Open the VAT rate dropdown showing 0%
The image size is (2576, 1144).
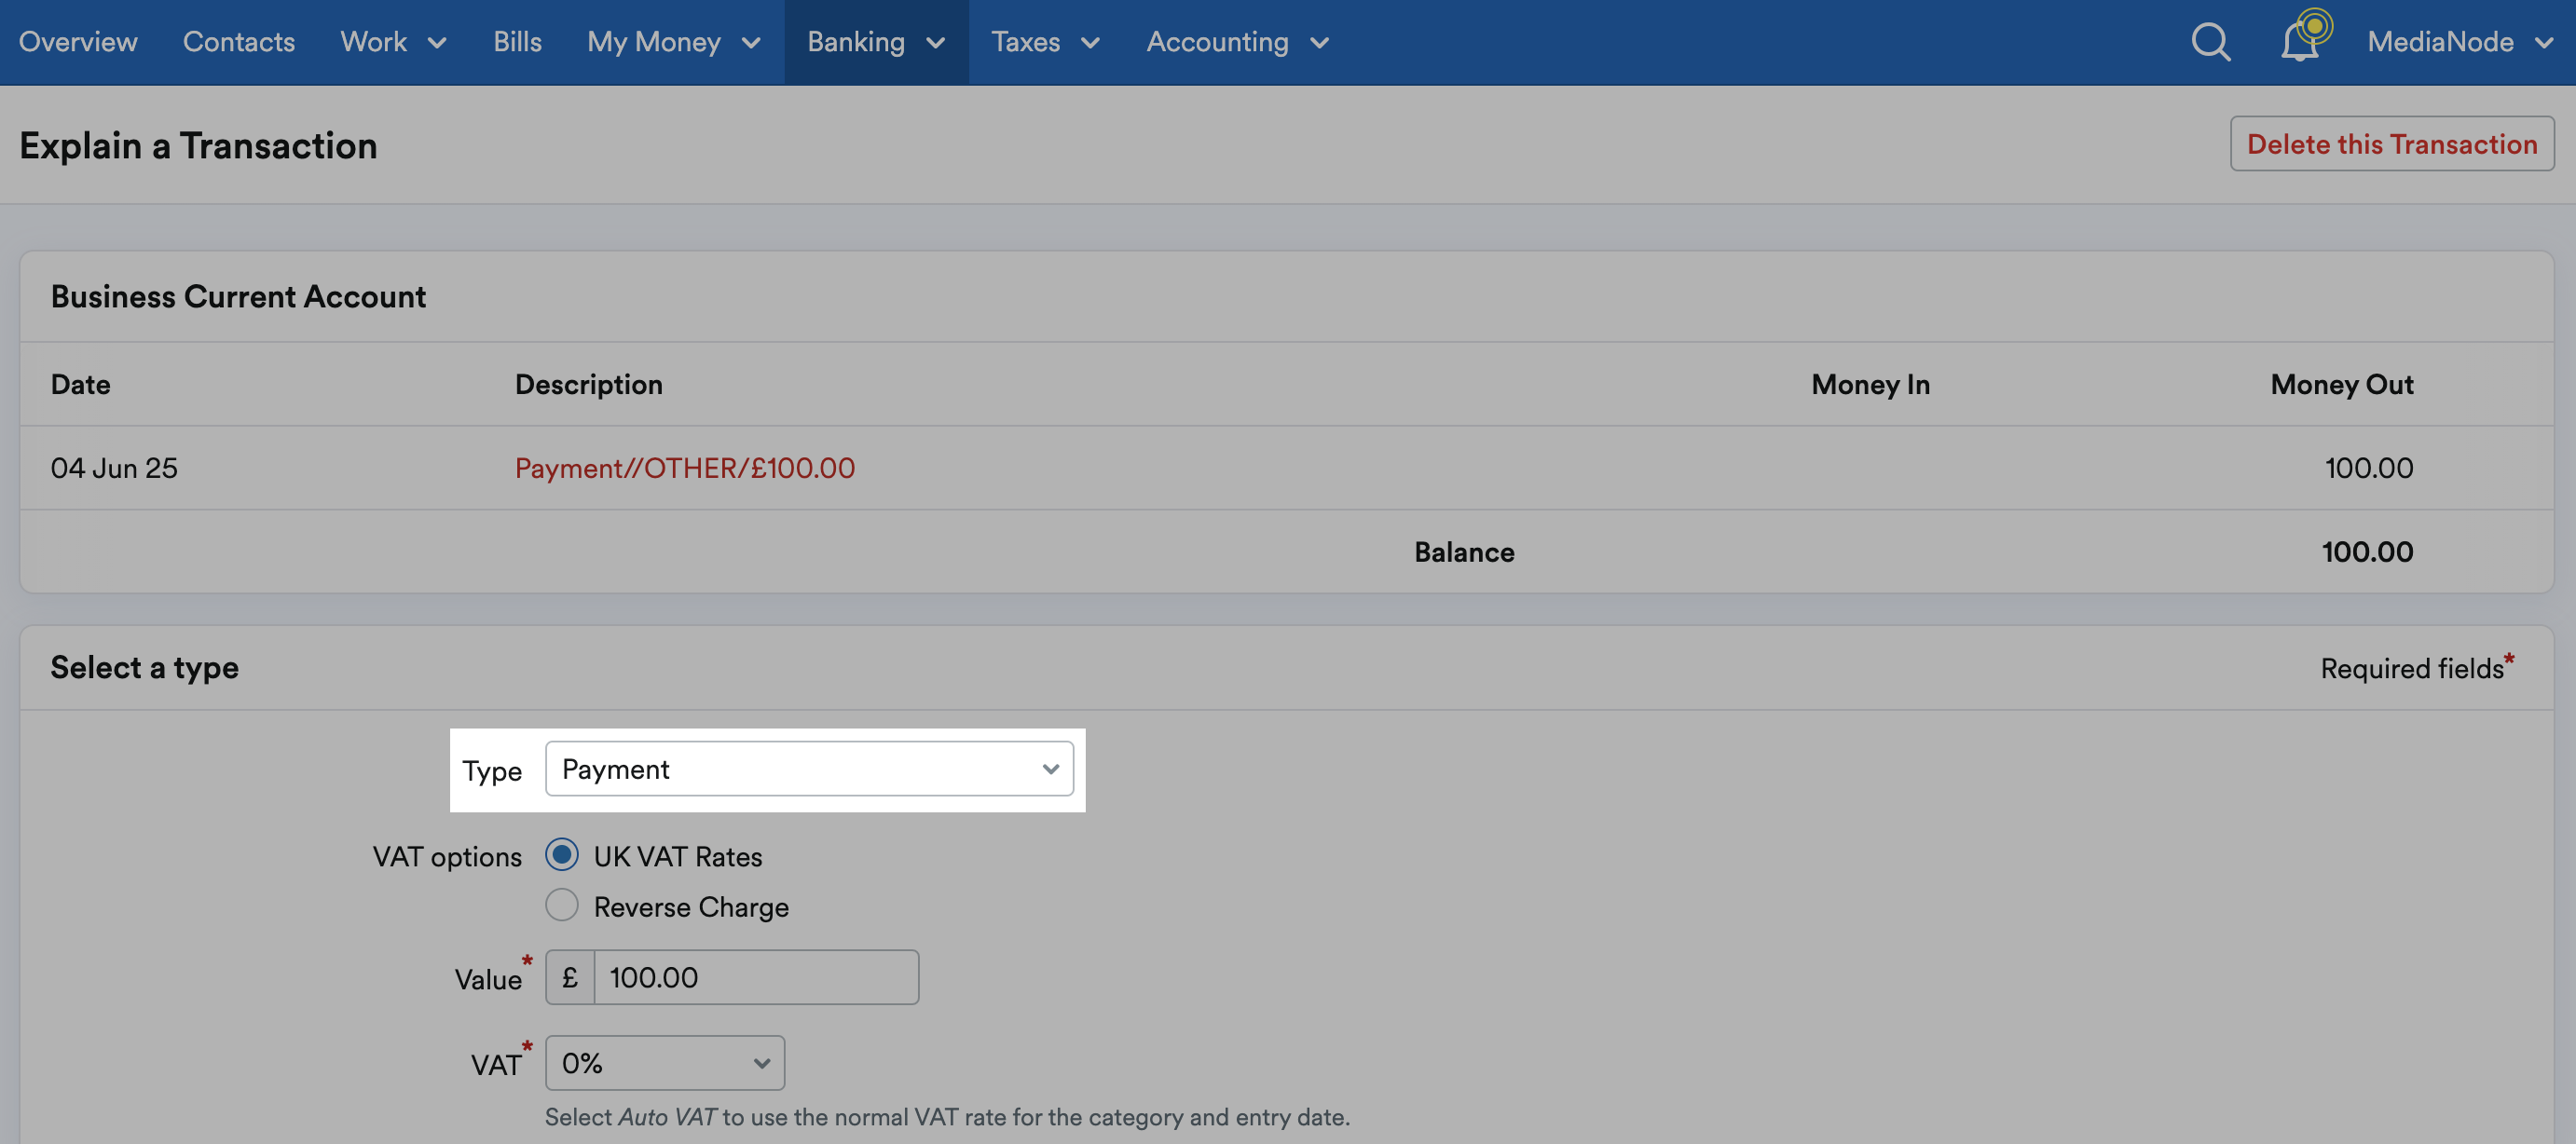pos(665,1062)
